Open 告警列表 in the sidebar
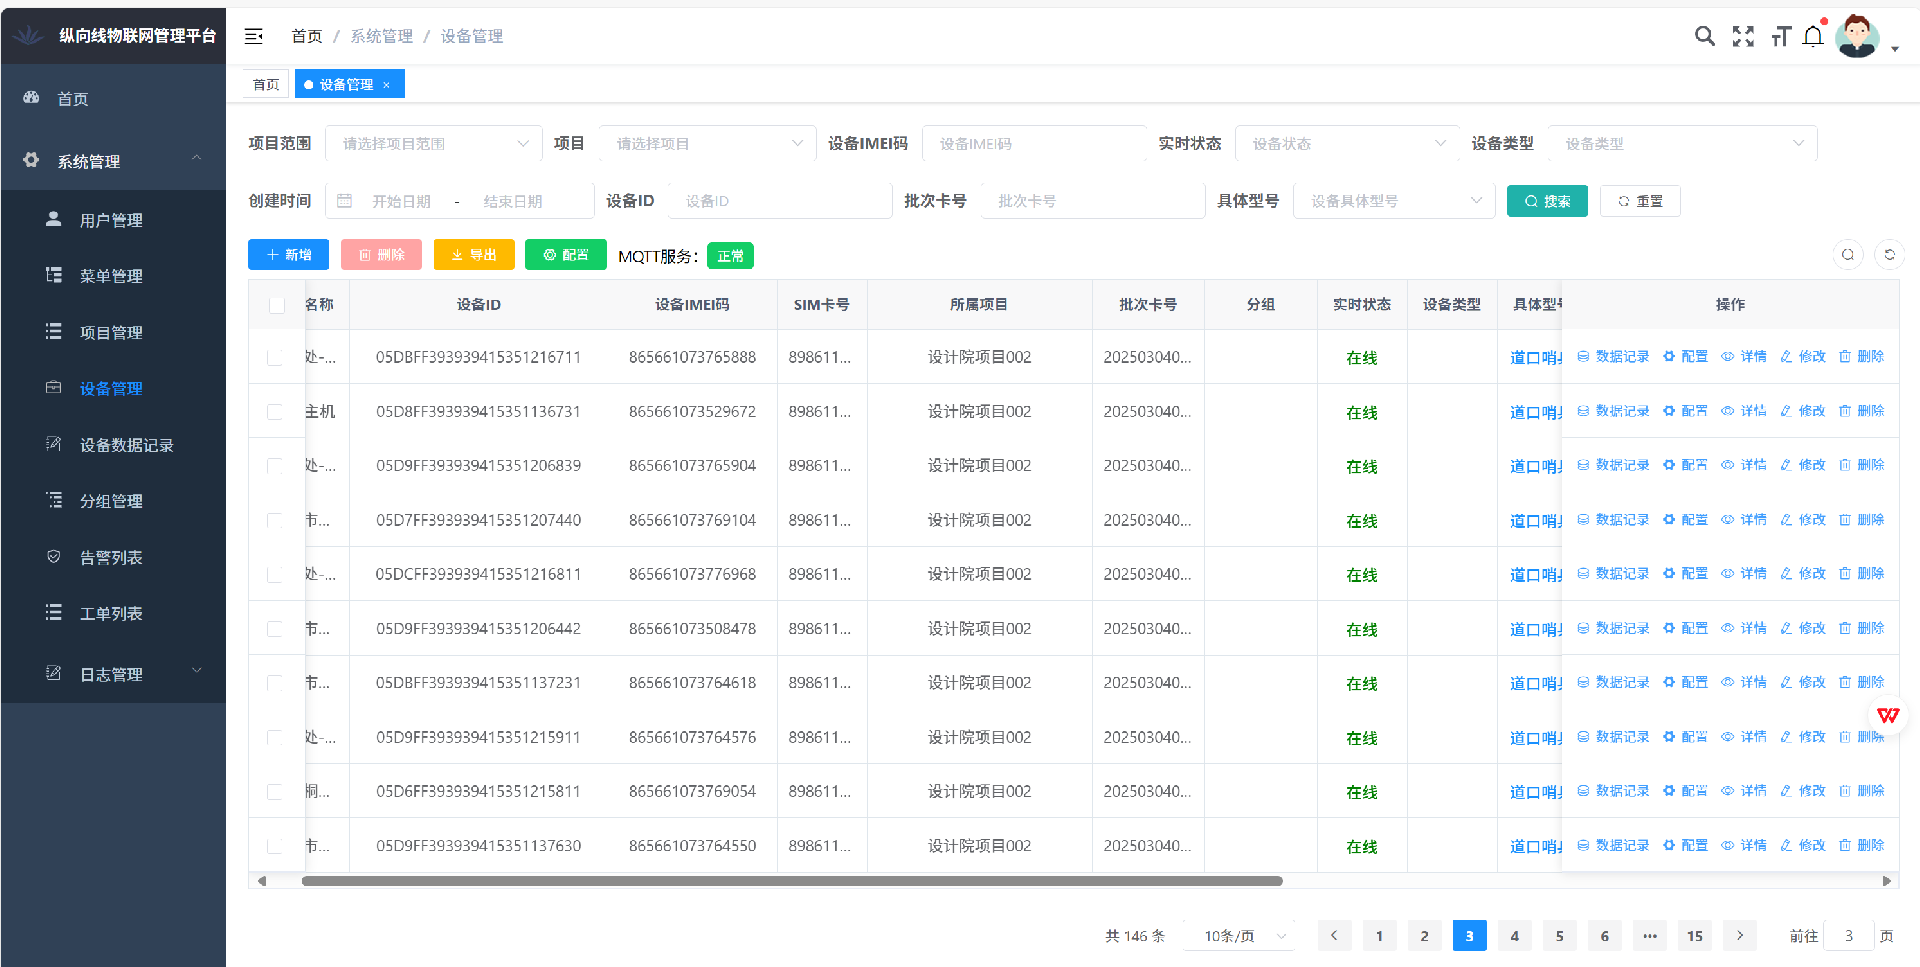The width and height of the screenshot is (1920, 967). click(111, 558)
